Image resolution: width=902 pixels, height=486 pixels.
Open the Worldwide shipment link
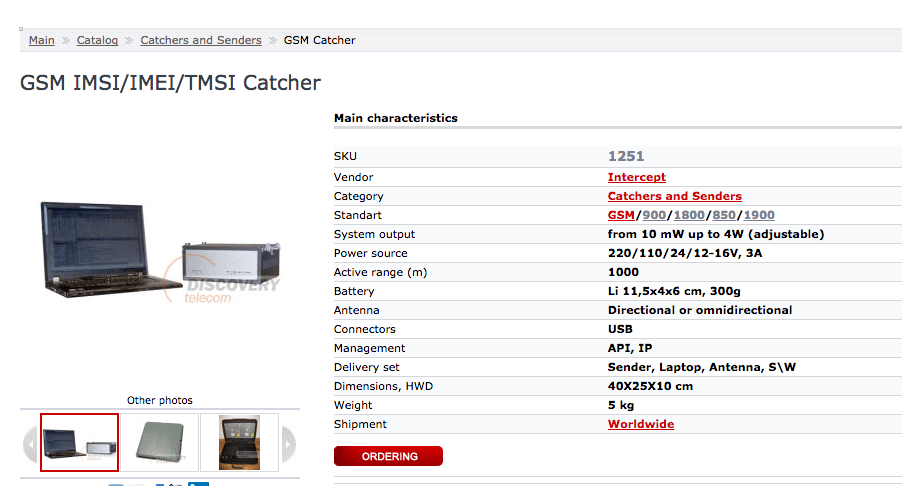tap(641, 424)
